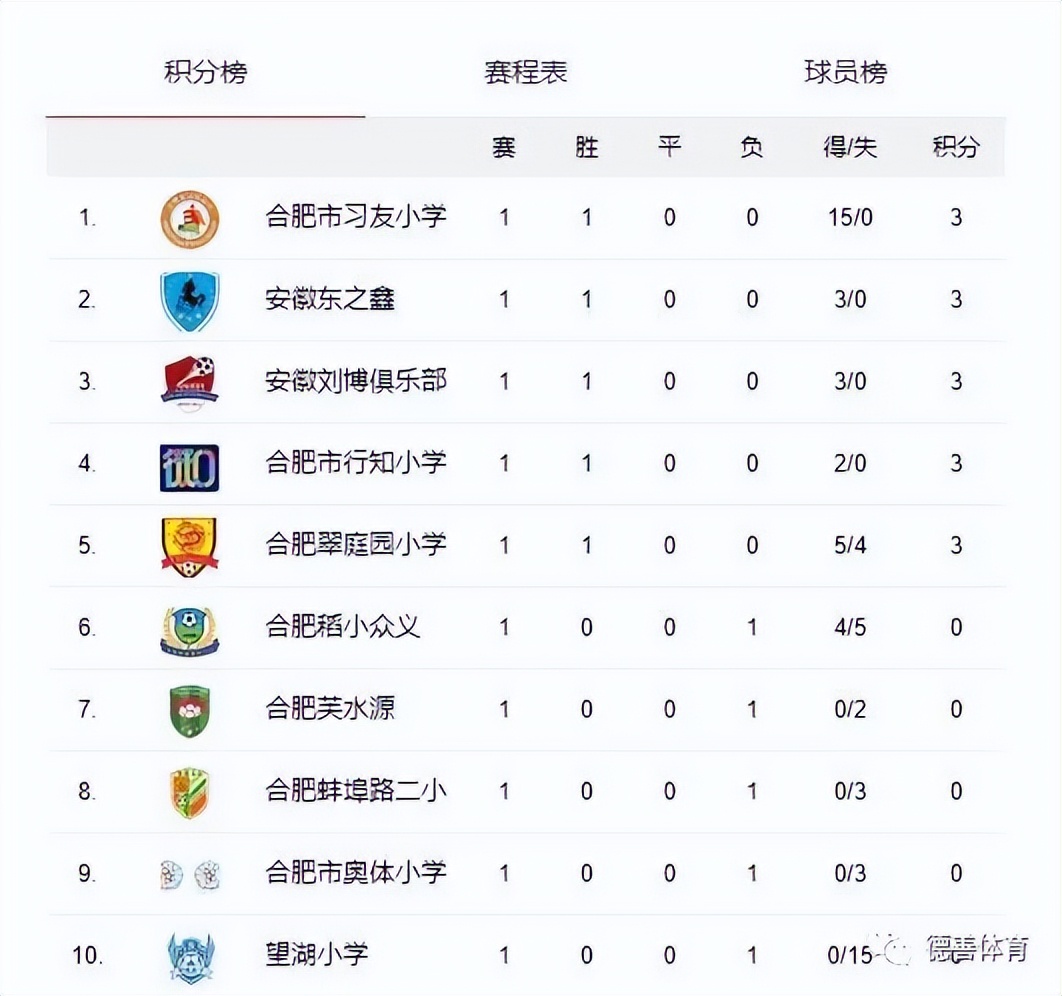Screen dimensions: 1062x996
Task: Open the 安徽刘博俱乐部 team name link
Action: coord(355,381)
